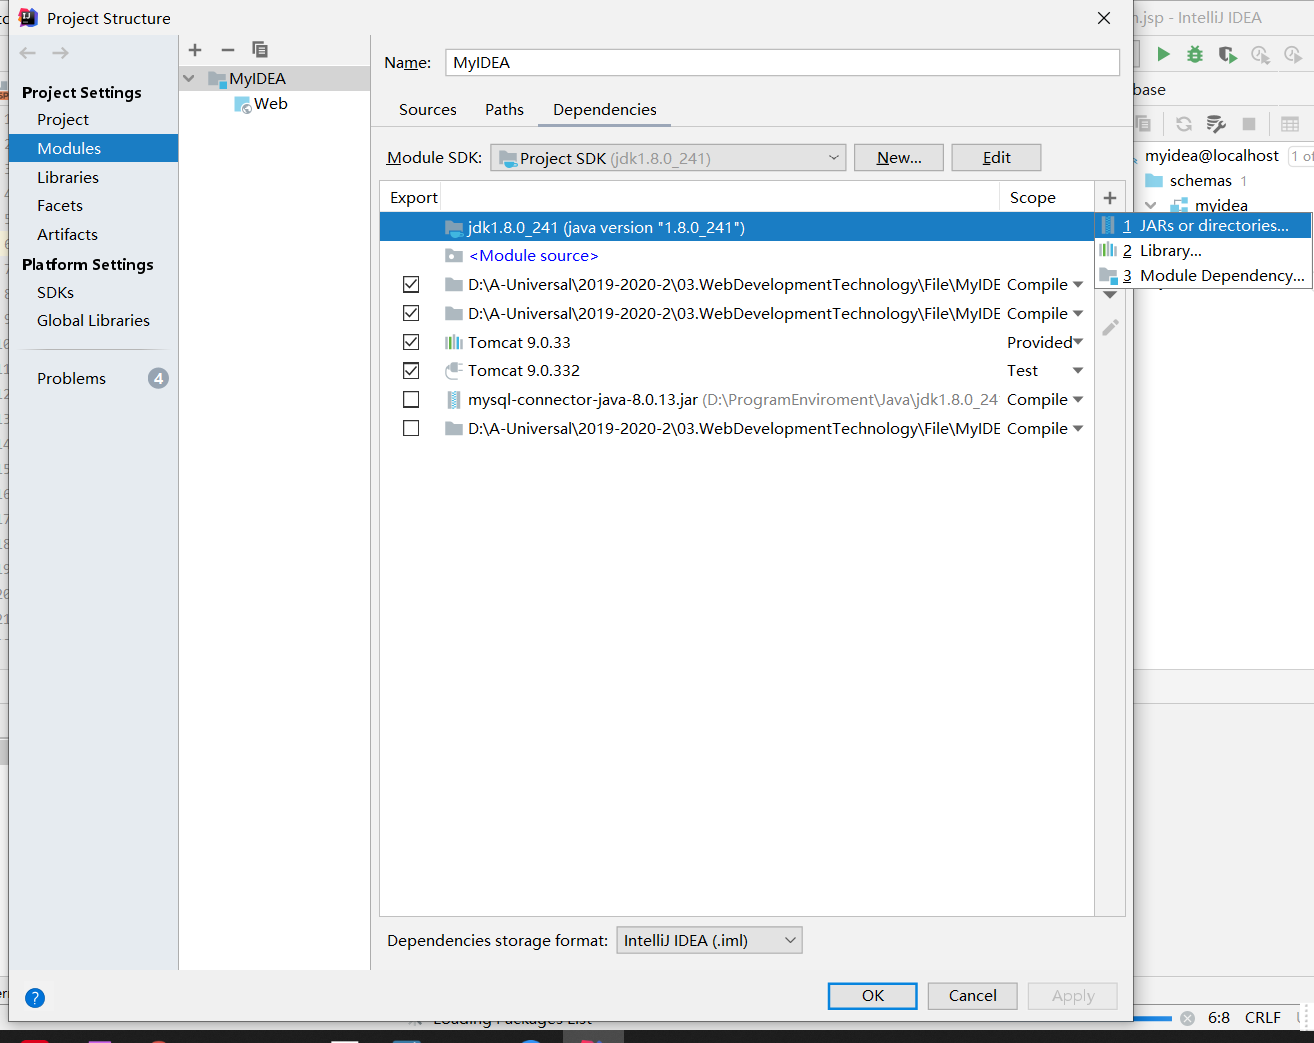Click the Tomcat 9.0.33 library icon
This screenshot has height=1043, width=1314.
click(454, 342)
